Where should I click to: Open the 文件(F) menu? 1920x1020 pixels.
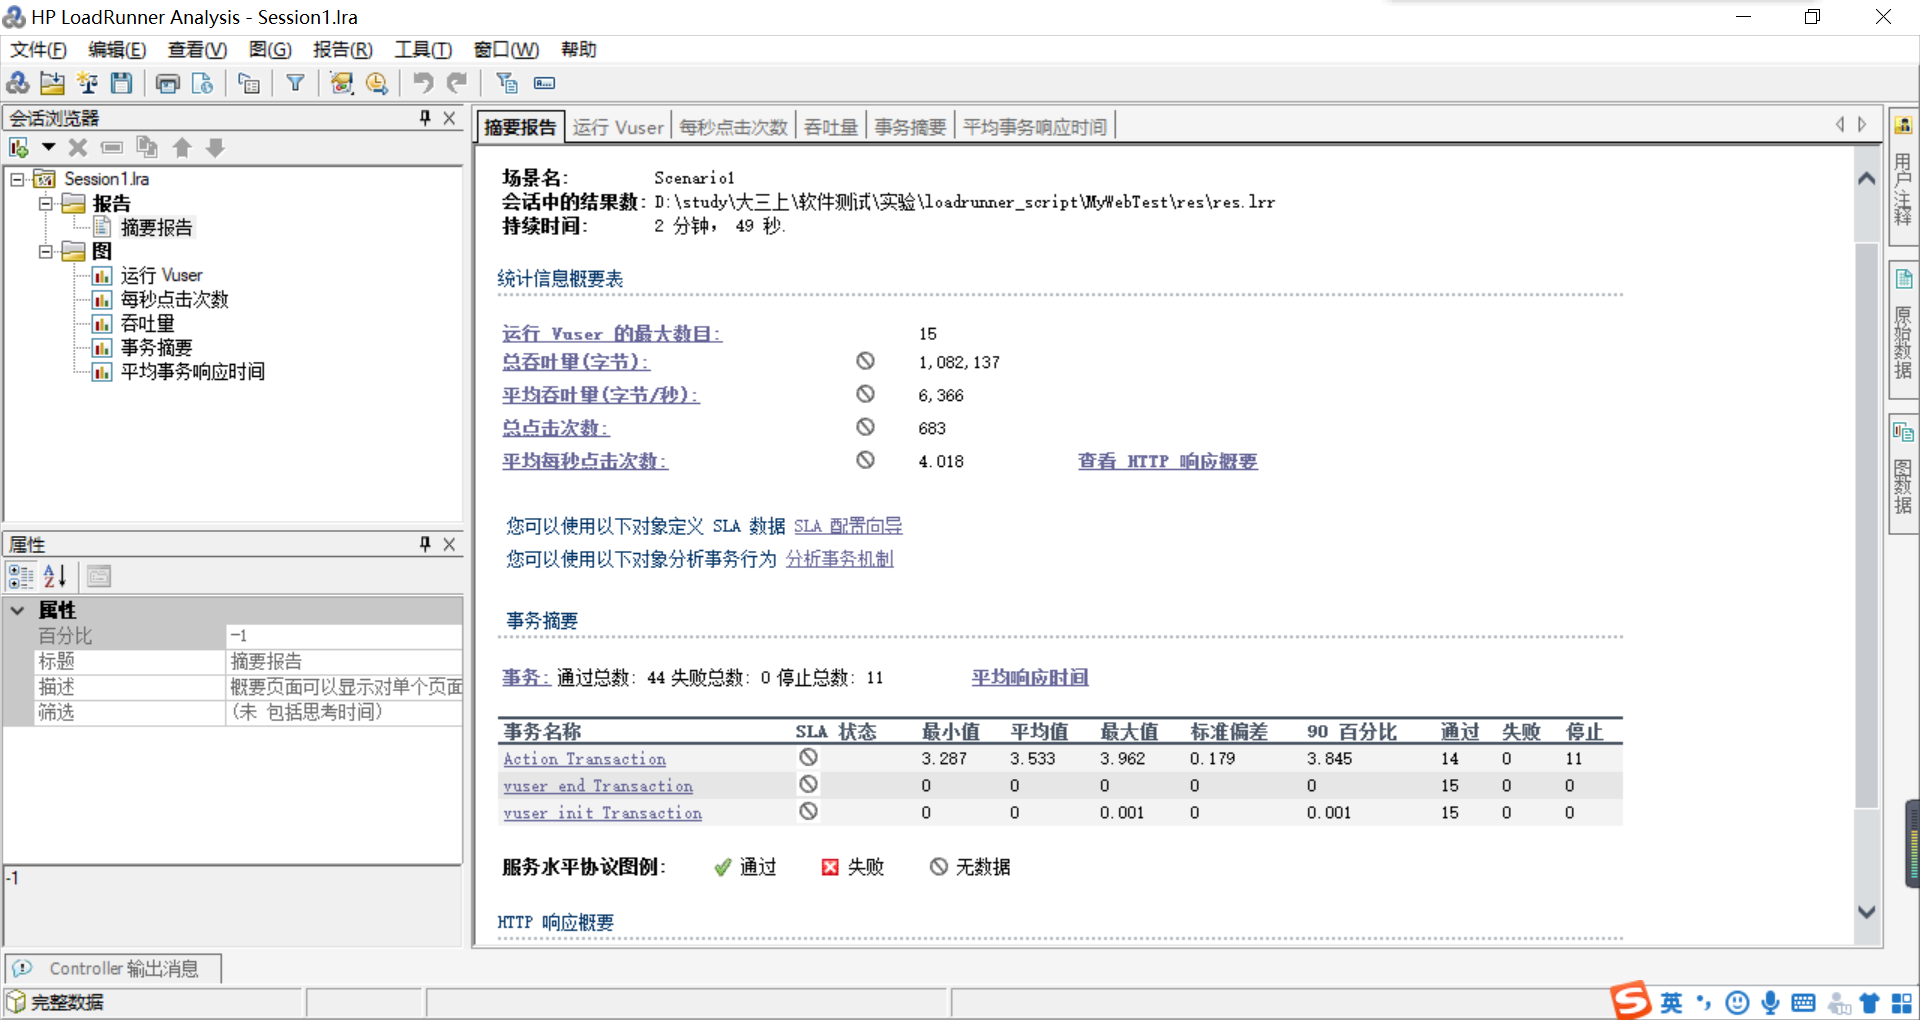click(x=38, y=50)
